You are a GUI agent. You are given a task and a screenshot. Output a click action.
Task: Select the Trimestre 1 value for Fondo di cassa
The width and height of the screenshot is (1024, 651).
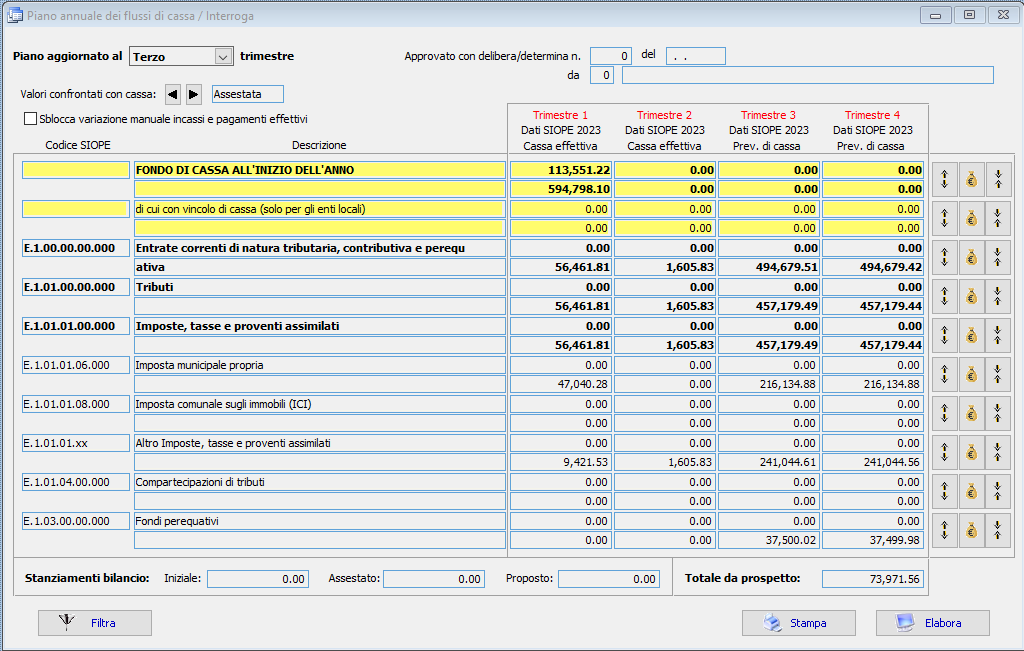tap(560, 170)
